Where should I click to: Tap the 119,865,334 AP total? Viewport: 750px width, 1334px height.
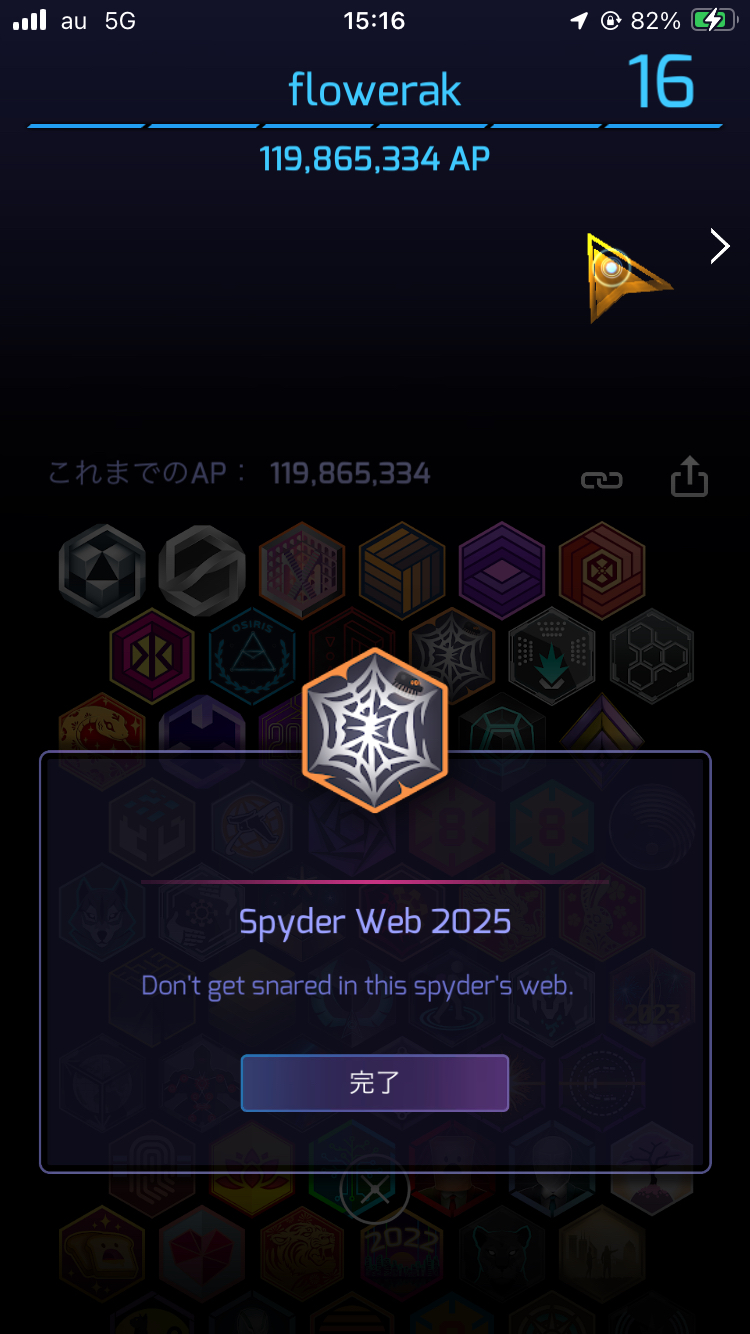[x=375, y=159]
